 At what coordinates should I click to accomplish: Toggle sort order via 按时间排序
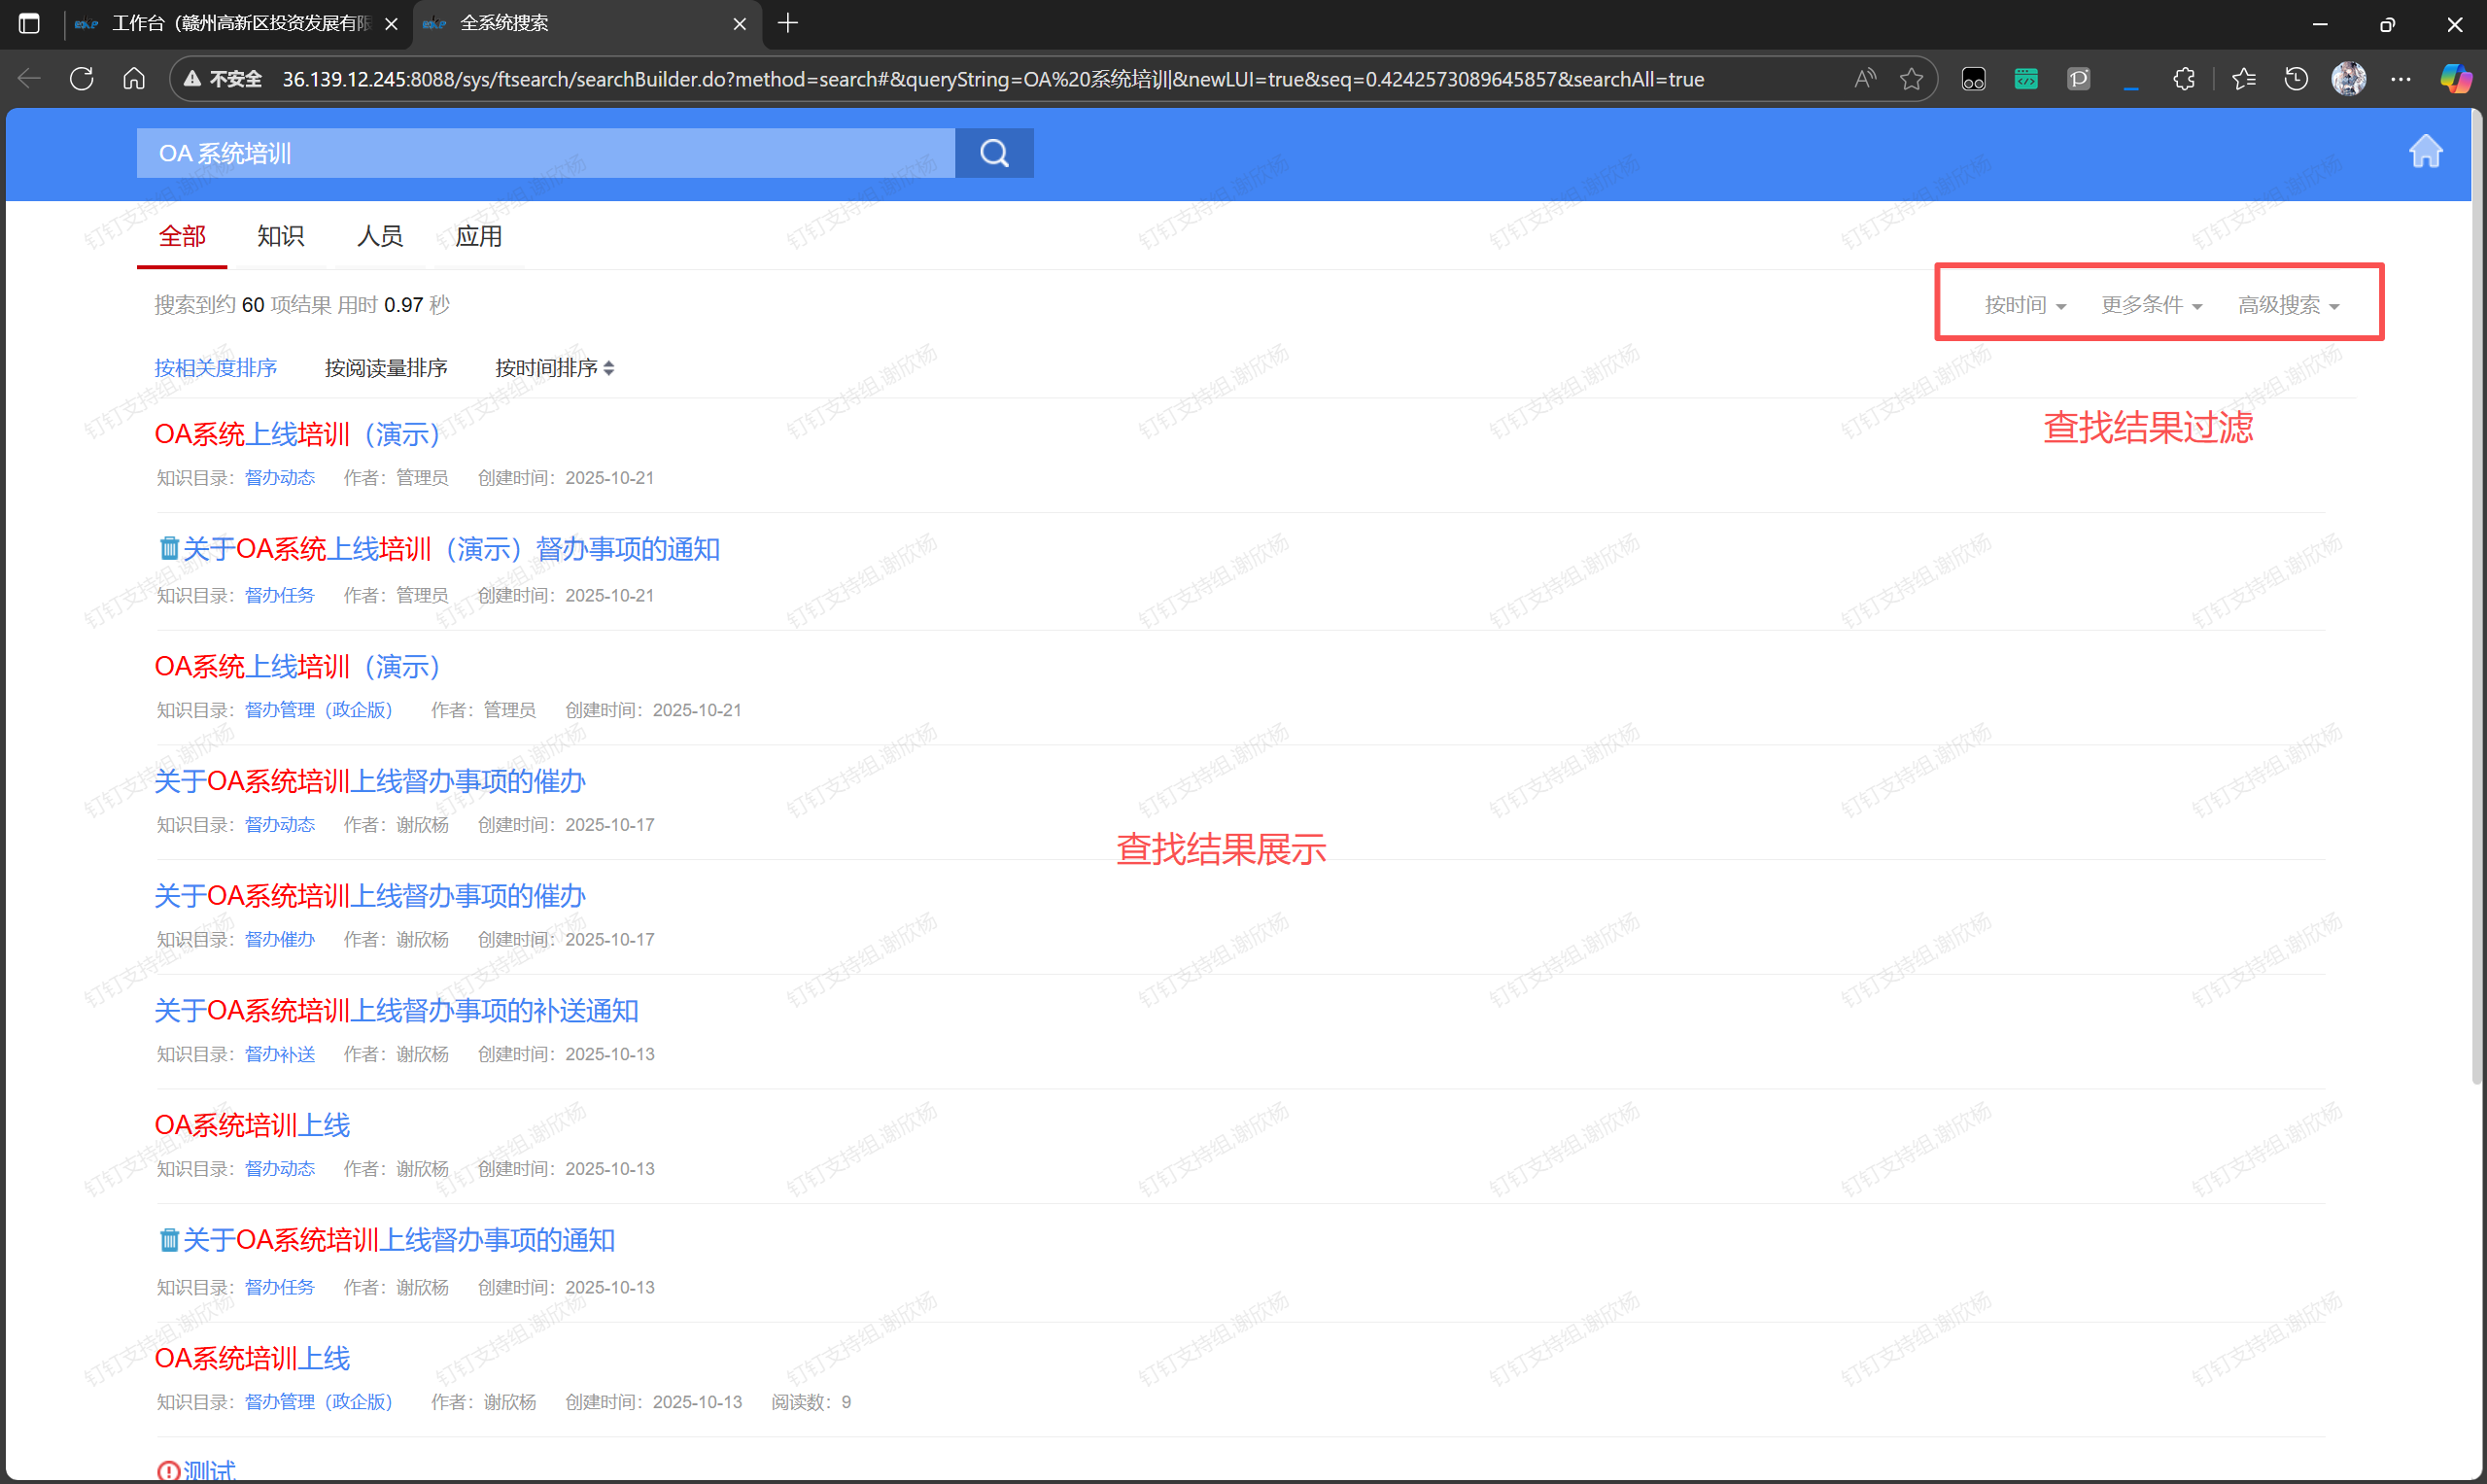tap(554, 368)
